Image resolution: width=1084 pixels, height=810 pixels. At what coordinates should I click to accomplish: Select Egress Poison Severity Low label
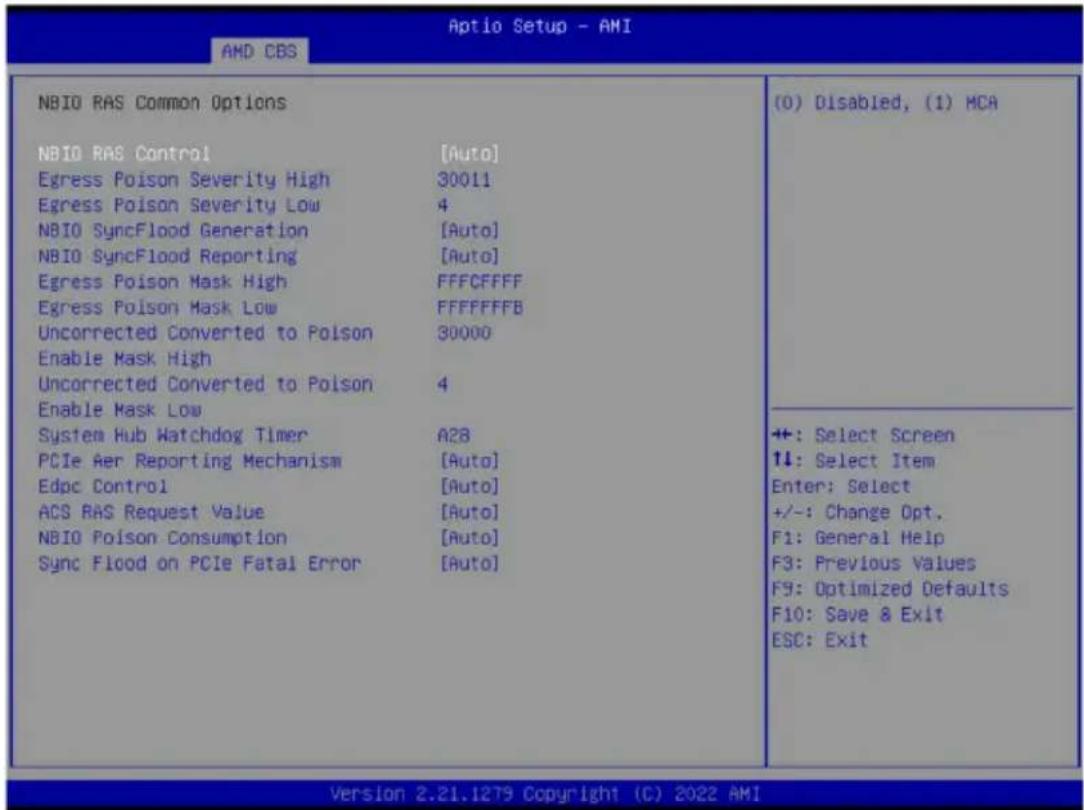tap(179, 205)
